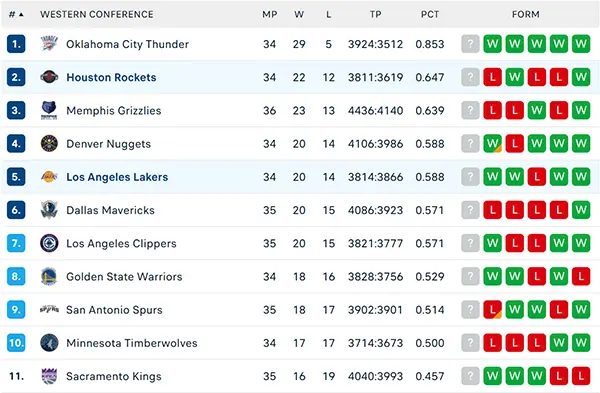600x393 pixels.
Task: Sort the table by MP column header
Action: click(269, 15)
